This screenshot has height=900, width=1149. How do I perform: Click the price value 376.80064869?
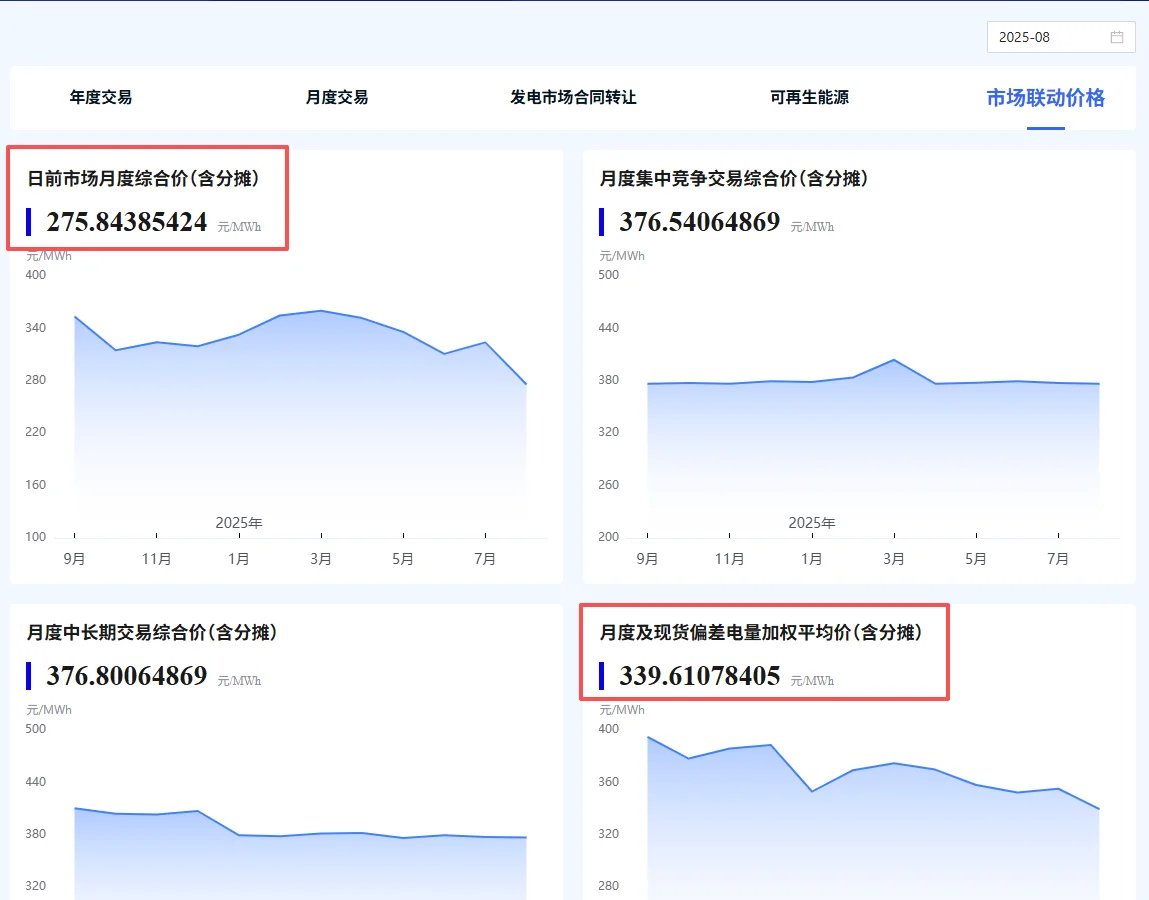[127, 676]
